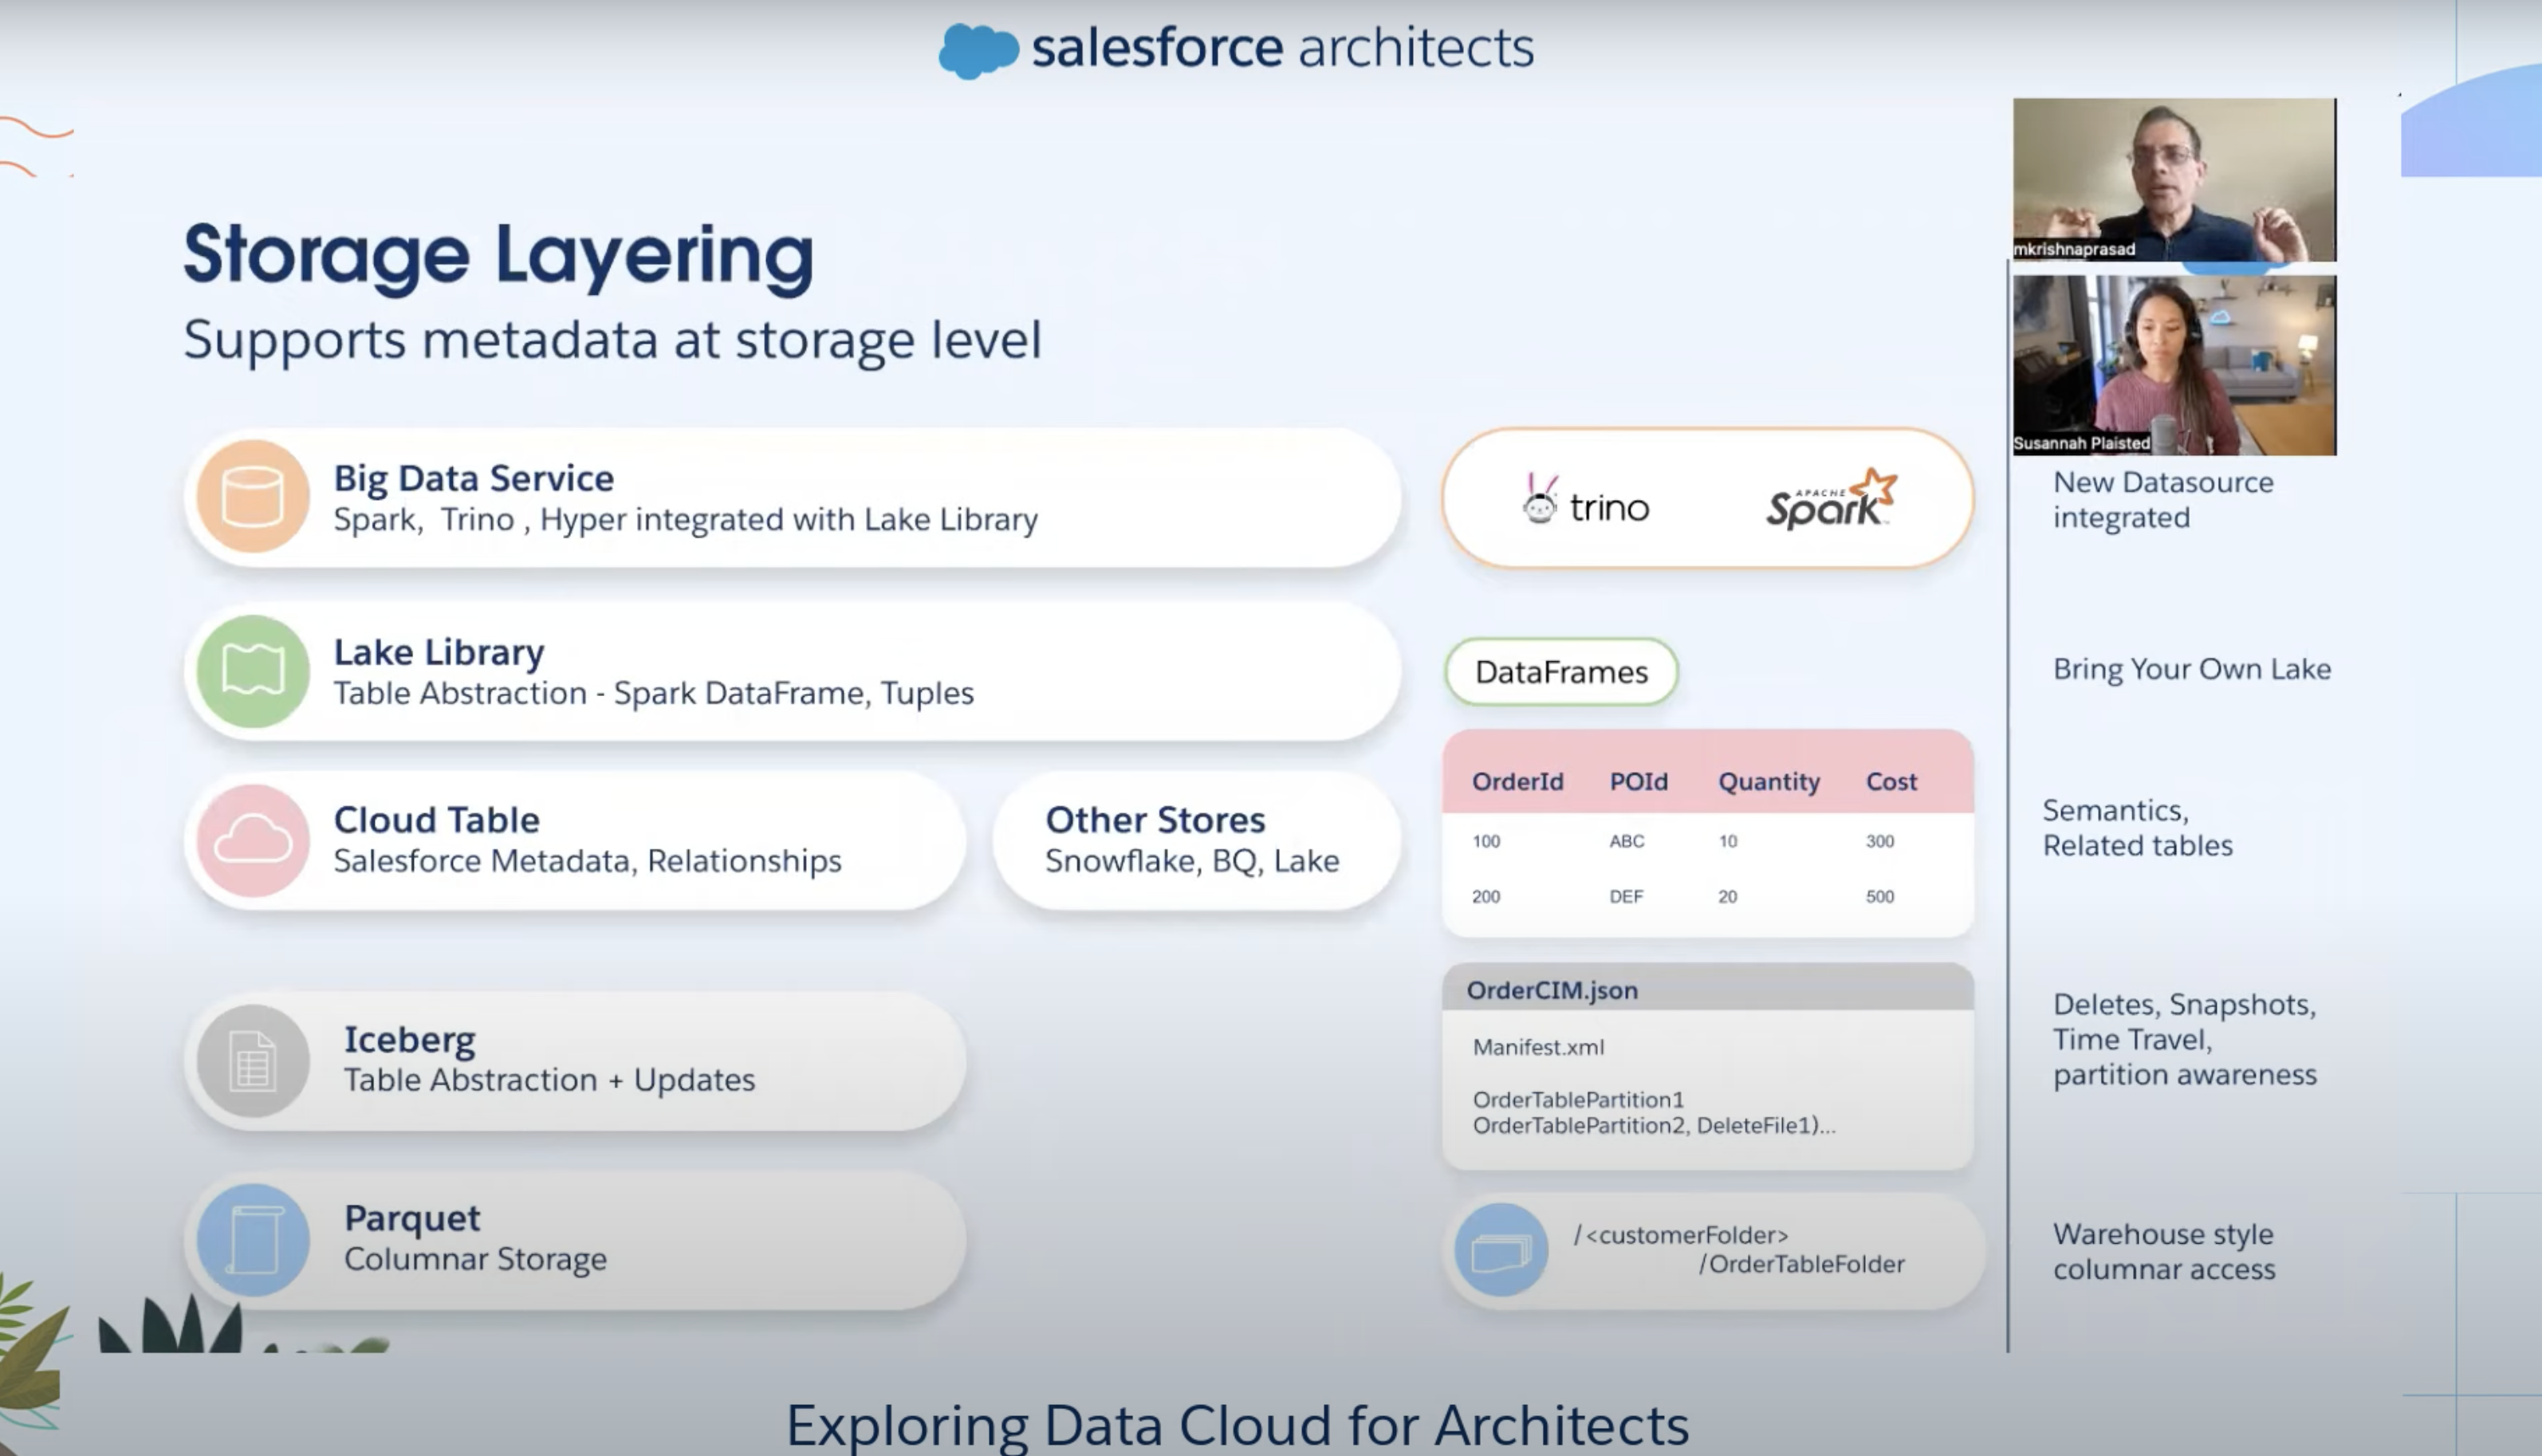Click OrderId cell value 100

click(1486, 841)
